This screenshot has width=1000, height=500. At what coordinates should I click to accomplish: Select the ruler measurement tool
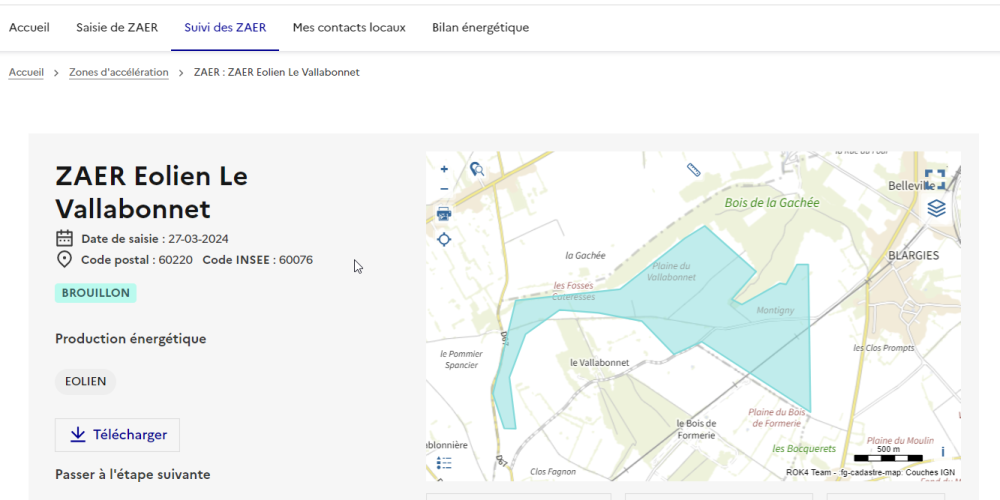[694, 170]
